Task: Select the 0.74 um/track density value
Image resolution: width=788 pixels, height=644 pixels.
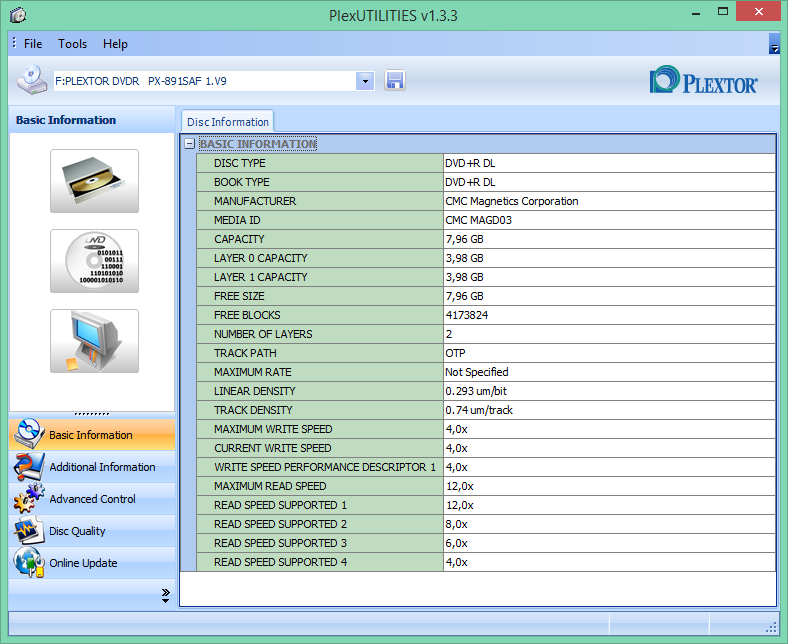Action: tap(479, 410)
